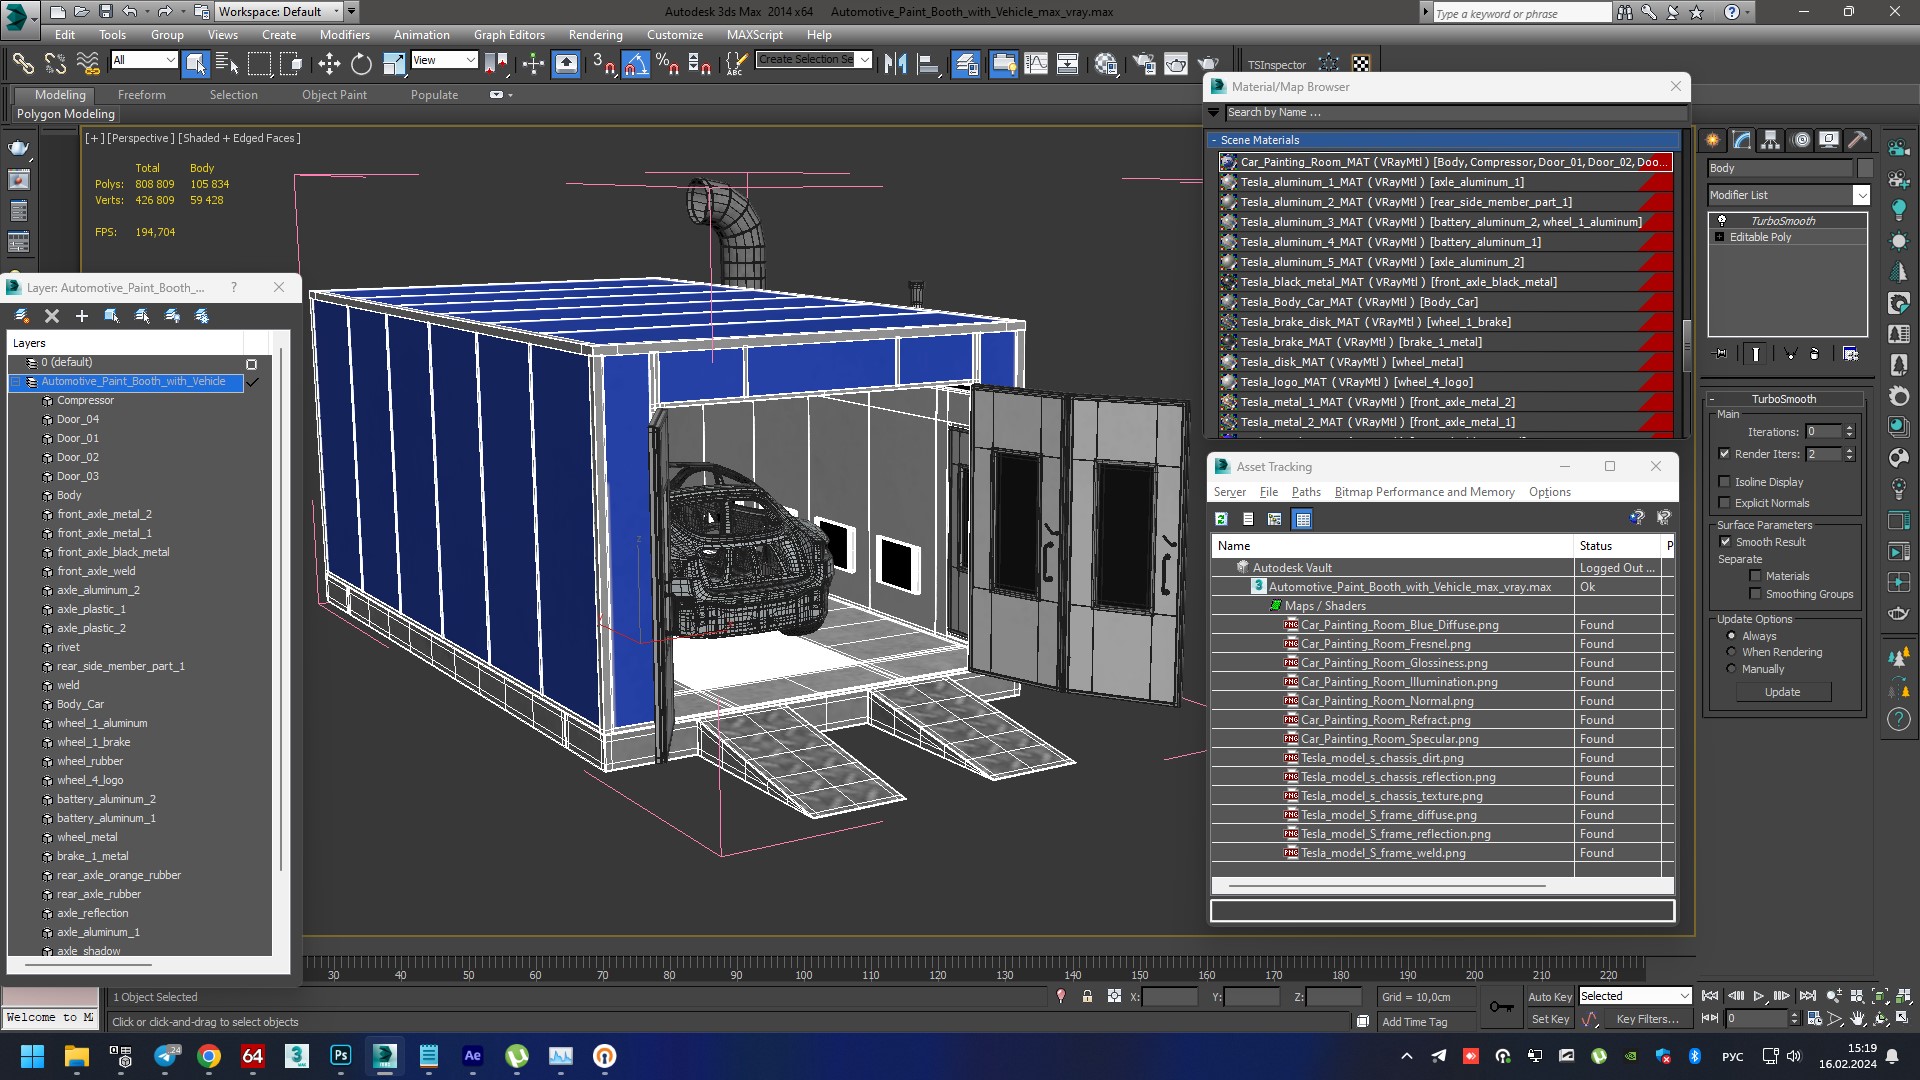Disable the Smooth Result checkbox
The image size is (1920, 1080).
coord(1725,542)
